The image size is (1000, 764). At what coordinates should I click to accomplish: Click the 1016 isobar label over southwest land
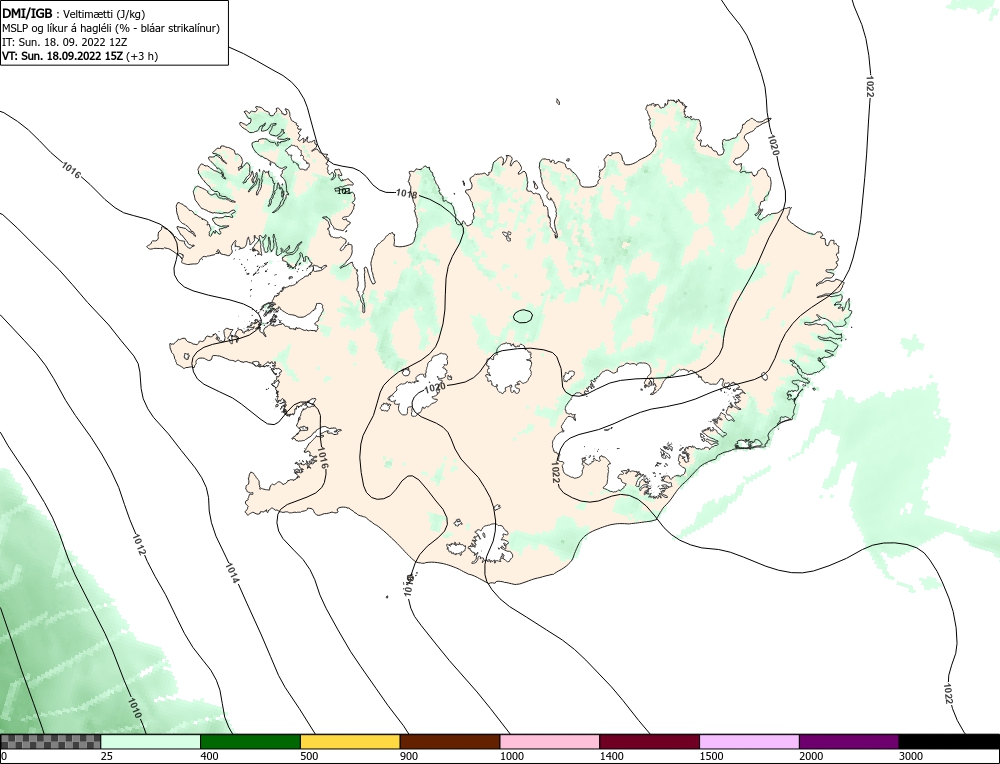point(322,459)
